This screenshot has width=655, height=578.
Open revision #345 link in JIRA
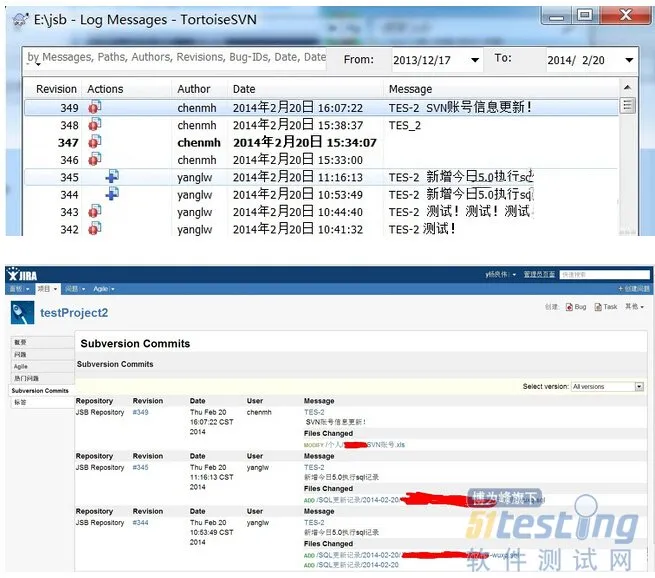point(140,467)
